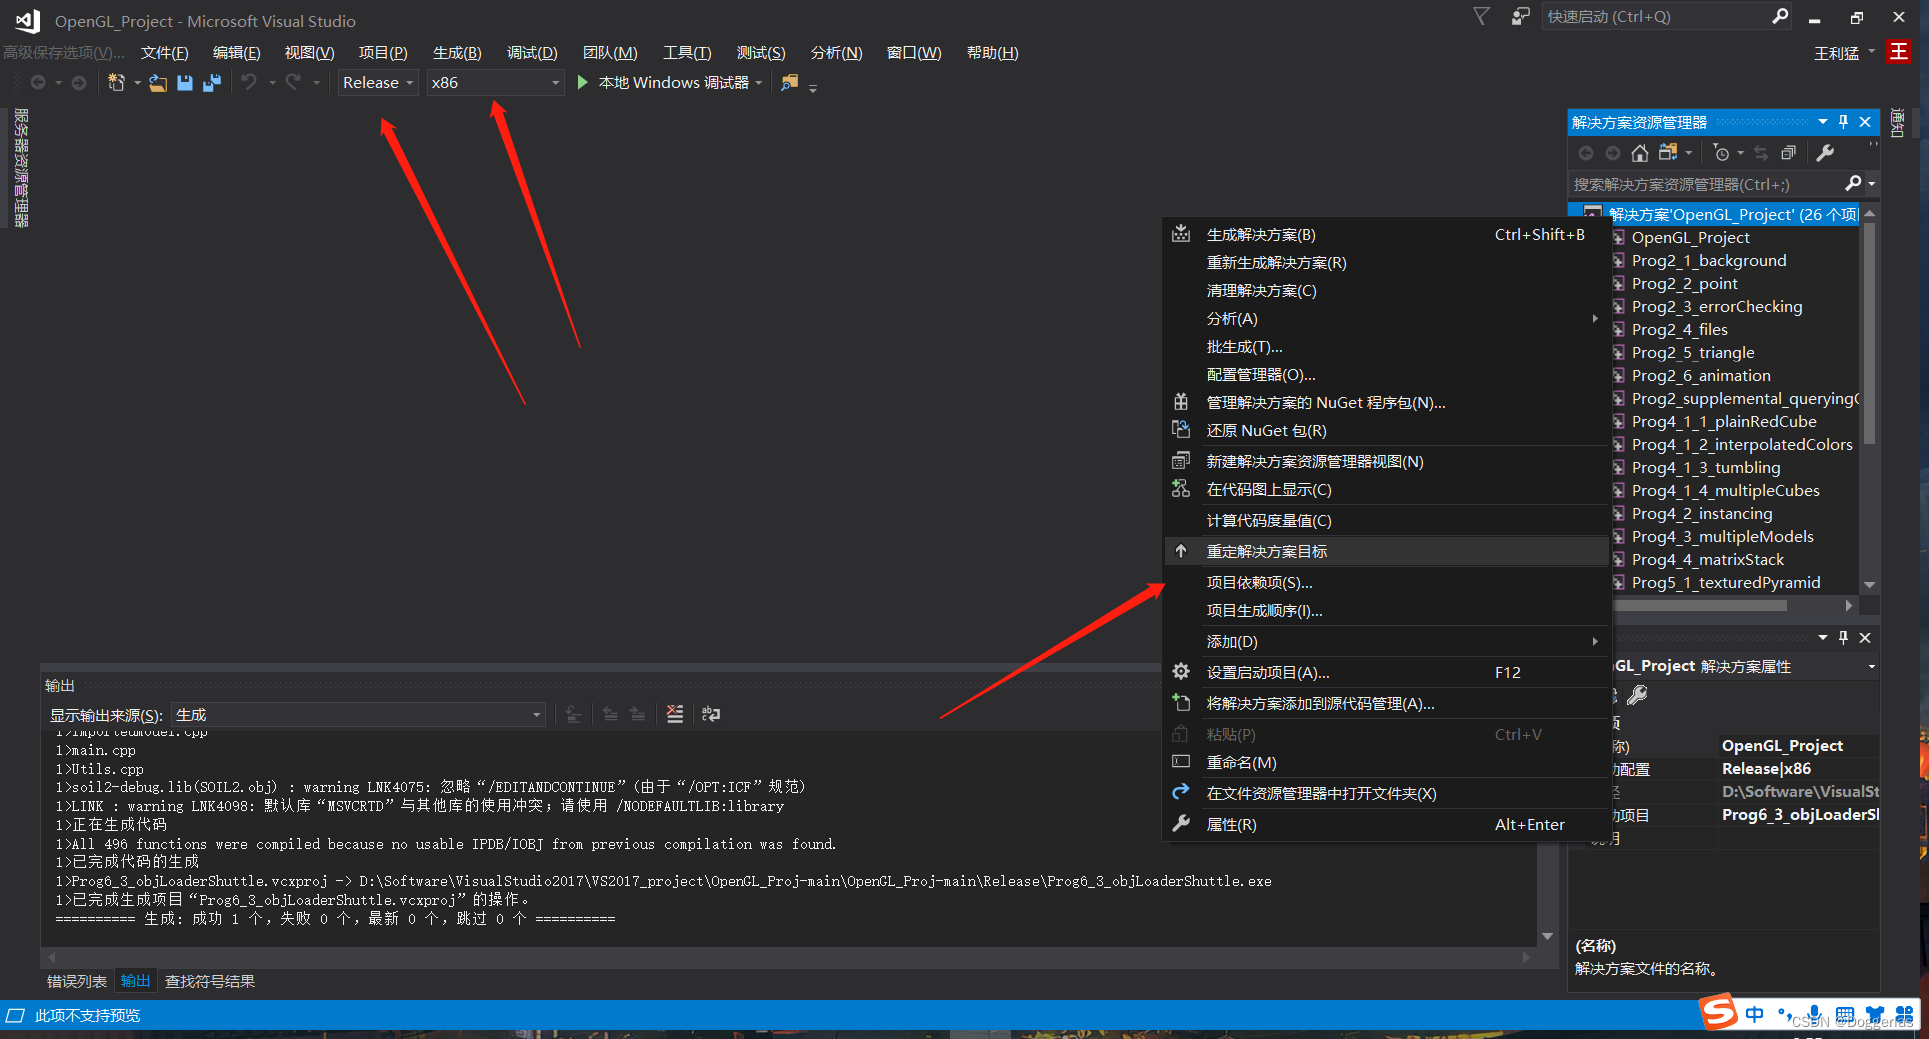
Task: Click the Home icon in Solution Explorer toolbar
Action: (x=1639, y=153)
